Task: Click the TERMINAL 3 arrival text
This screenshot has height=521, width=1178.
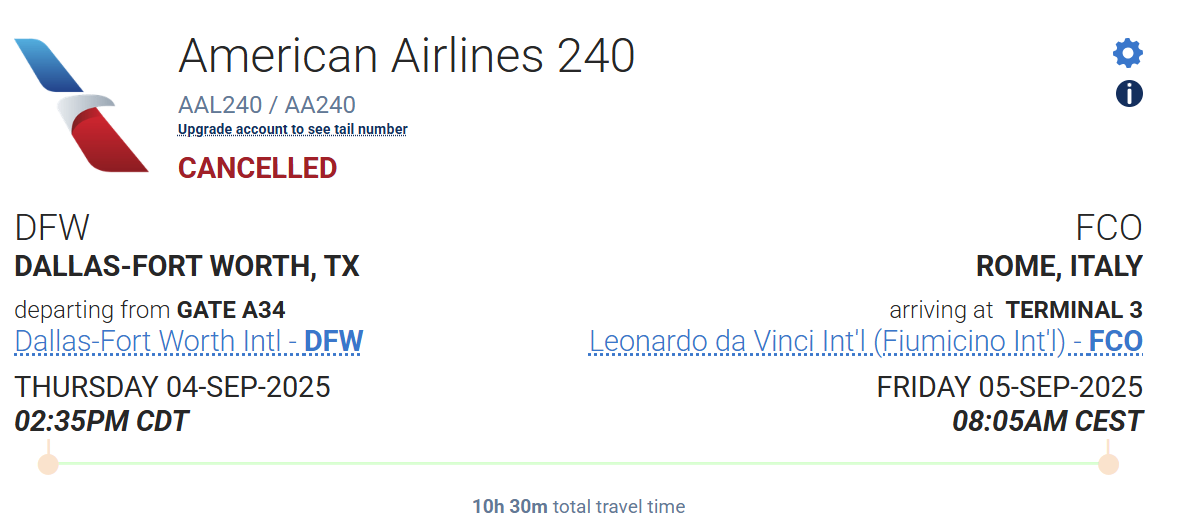Action: pyautogui.click(x=1074, y=310)
